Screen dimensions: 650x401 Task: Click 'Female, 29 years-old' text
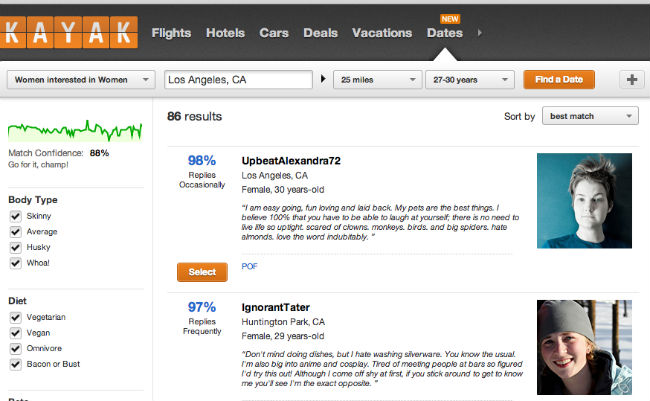pyautogui.click(x=283, y=336)
